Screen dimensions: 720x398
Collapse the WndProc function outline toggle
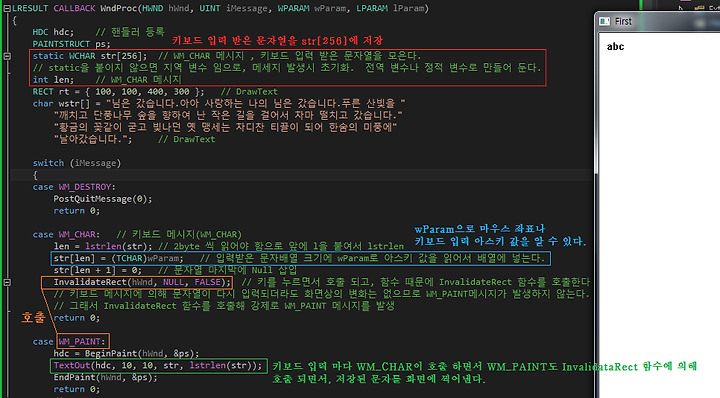point(7,8)
